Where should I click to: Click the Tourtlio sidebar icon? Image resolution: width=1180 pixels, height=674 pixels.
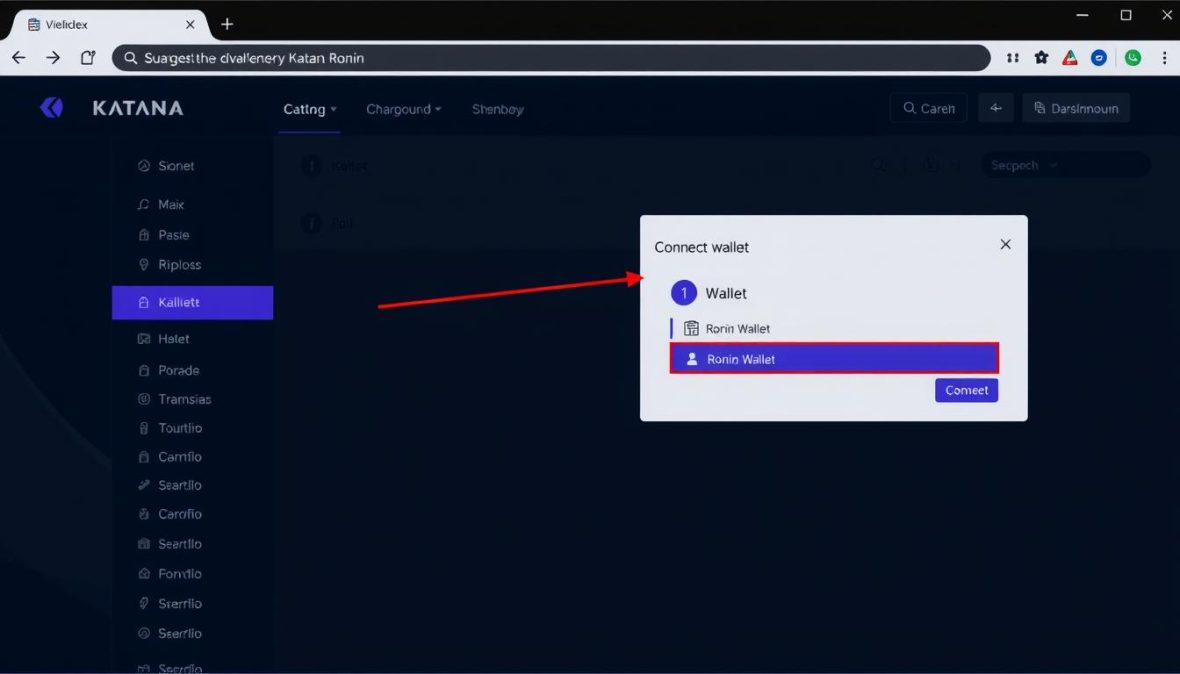point(144,428)
